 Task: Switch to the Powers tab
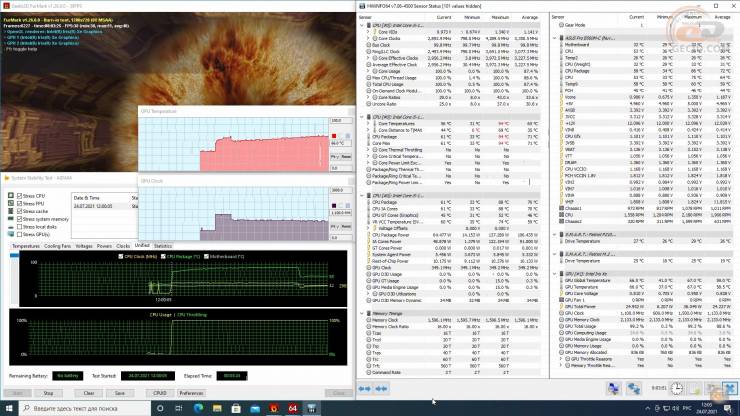[104, 246]
